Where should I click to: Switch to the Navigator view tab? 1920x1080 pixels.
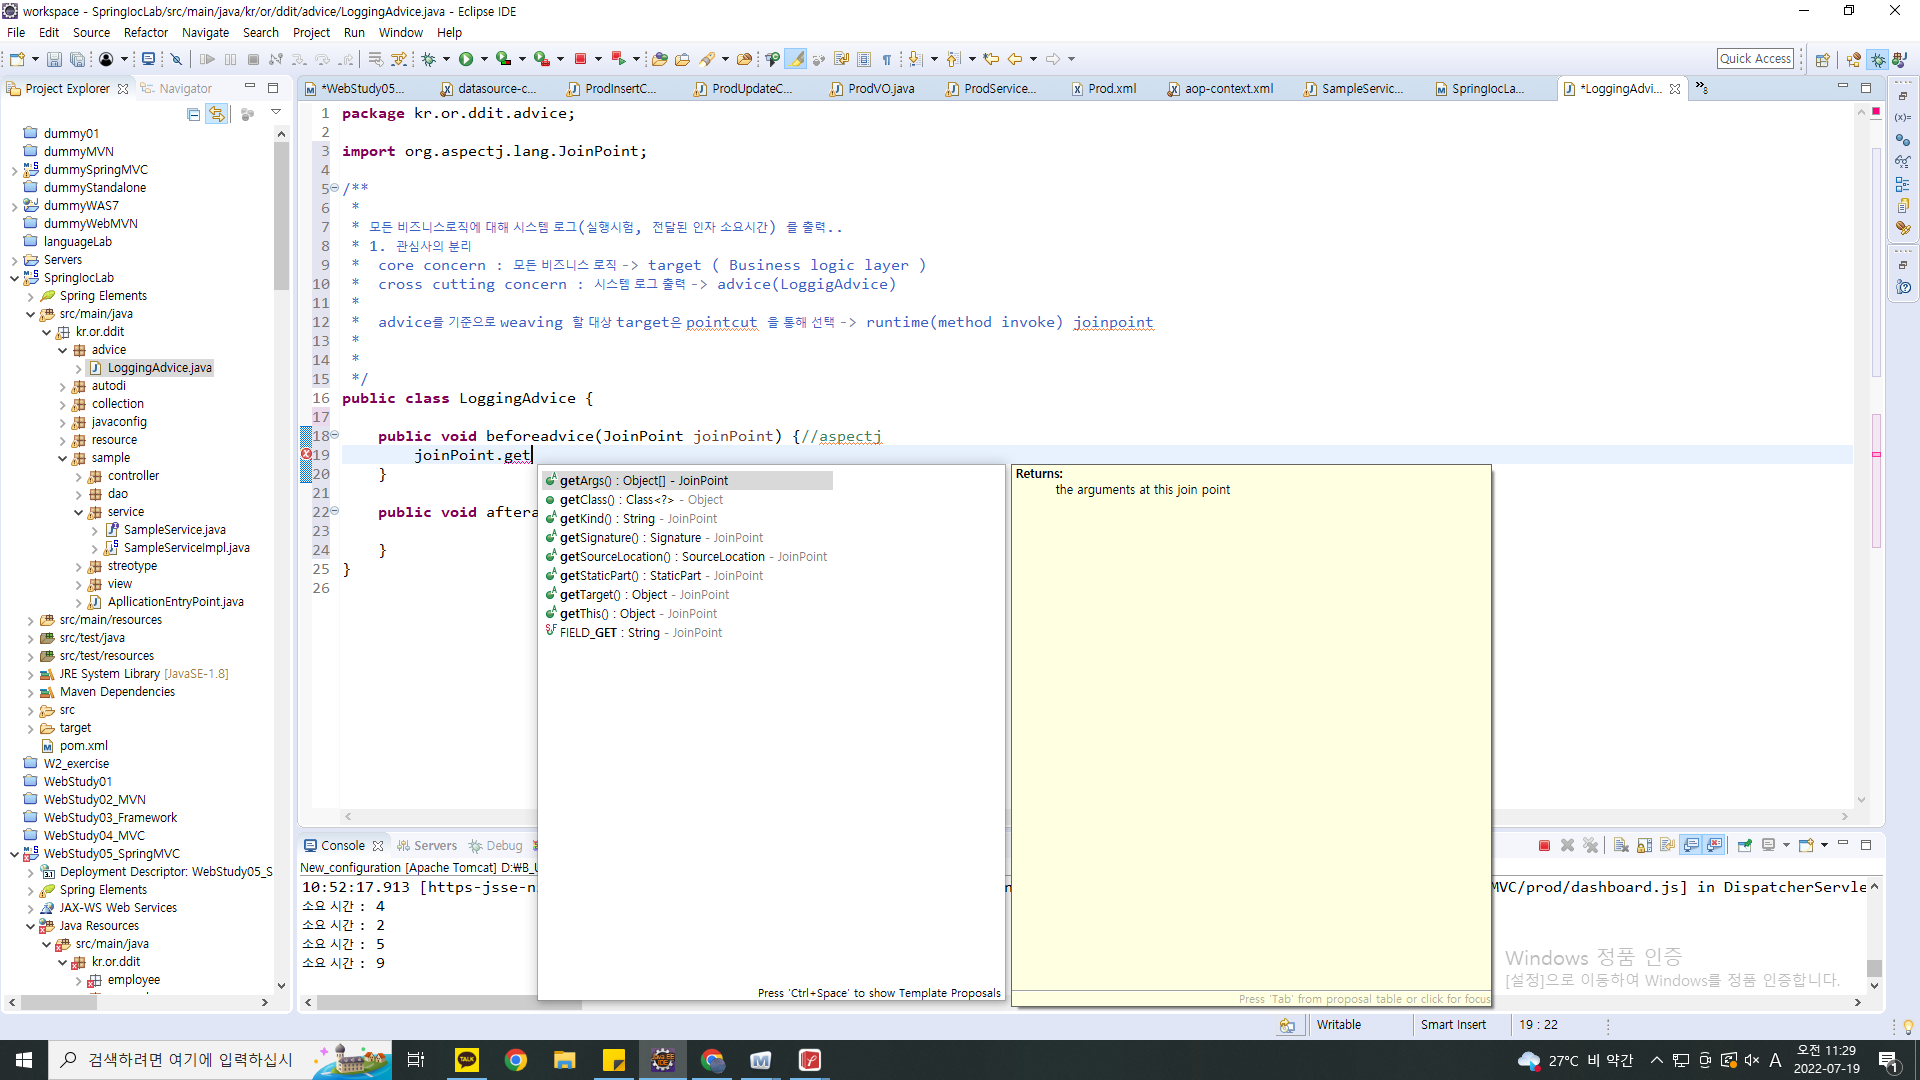click(x=178, y=89)
